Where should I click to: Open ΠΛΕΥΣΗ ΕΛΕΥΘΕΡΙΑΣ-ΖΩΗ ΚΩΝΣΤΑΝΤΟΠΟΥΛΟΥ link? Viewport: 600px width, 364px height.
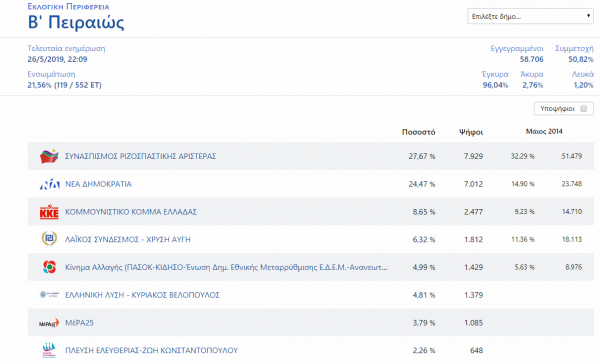[x=152, y=350]
